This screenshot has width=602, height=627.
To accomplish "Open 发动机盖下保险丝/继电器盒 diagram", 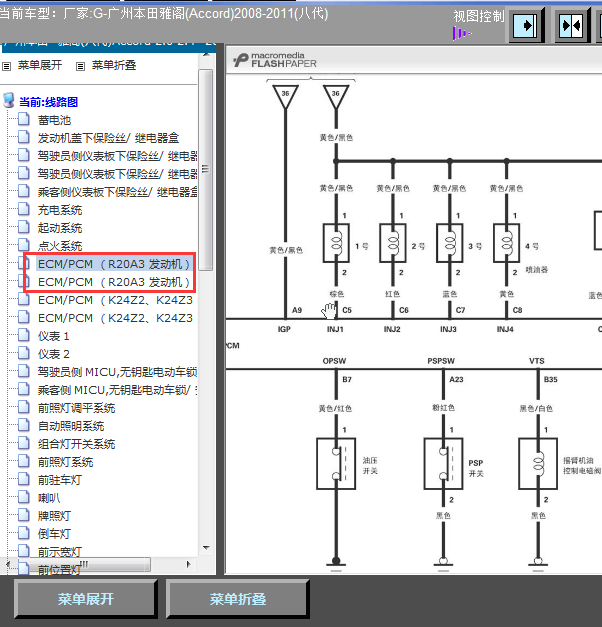I will [x=108, y=138].
